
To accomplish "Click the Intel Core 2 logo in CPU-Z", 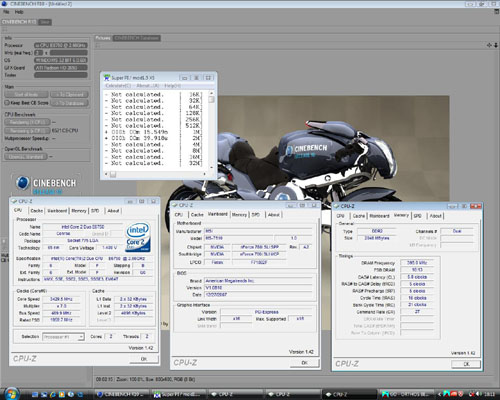I will point(138,237).
